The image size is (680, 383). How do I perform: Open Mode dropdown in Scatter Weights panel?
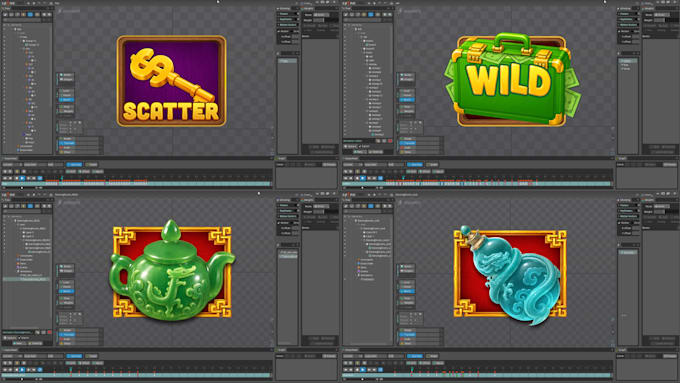(x=321, y=15)
